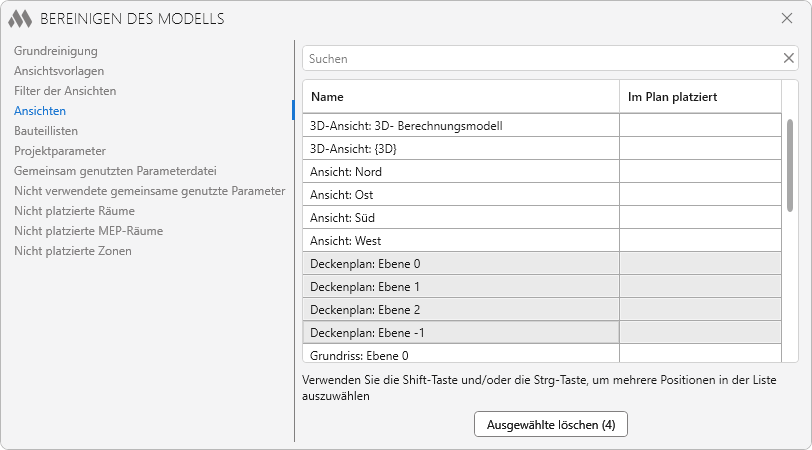Close the Bereinigen des Modells dialog

[787, 18]
